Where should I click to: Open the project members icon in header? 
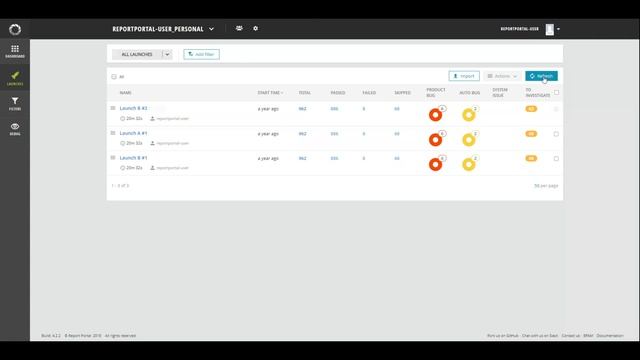(x=239, y=29)
